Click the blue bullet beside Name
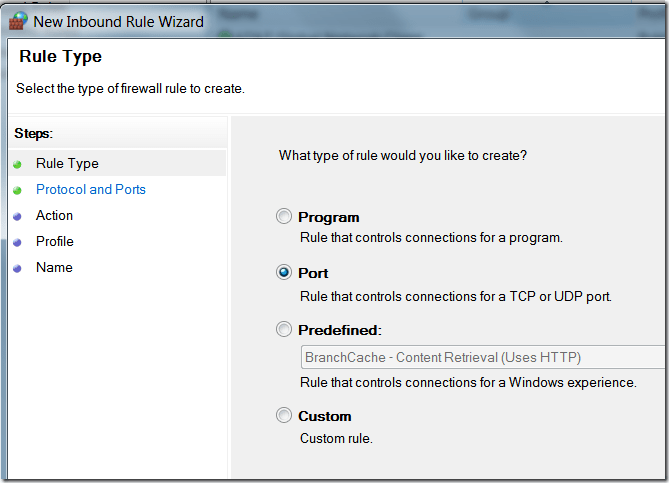This screenshot has height=483, width=669. (x=17, y=268)
